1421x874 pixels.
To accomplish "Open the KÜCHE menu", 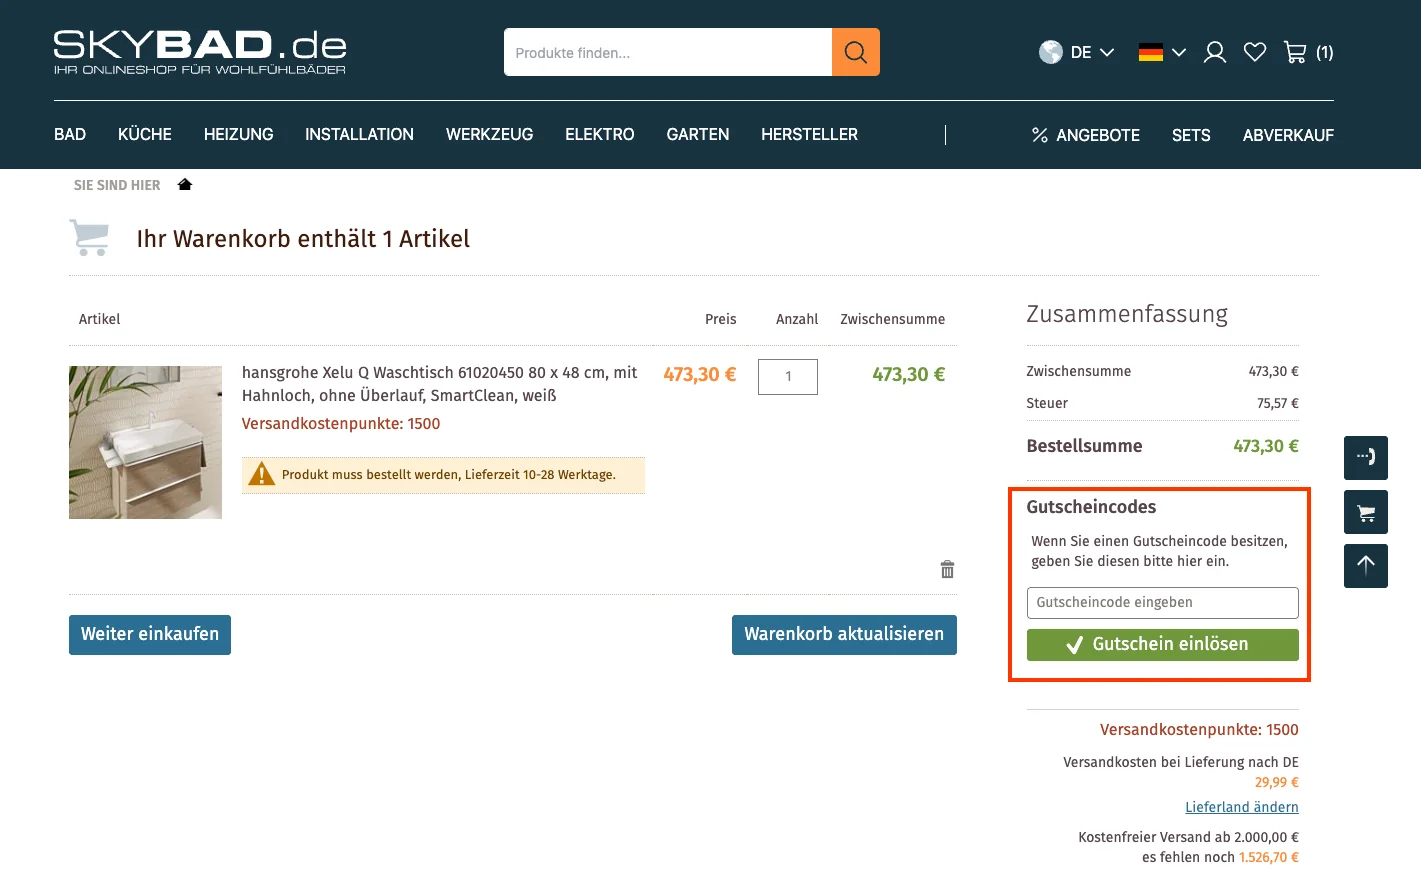I will 145,134.
